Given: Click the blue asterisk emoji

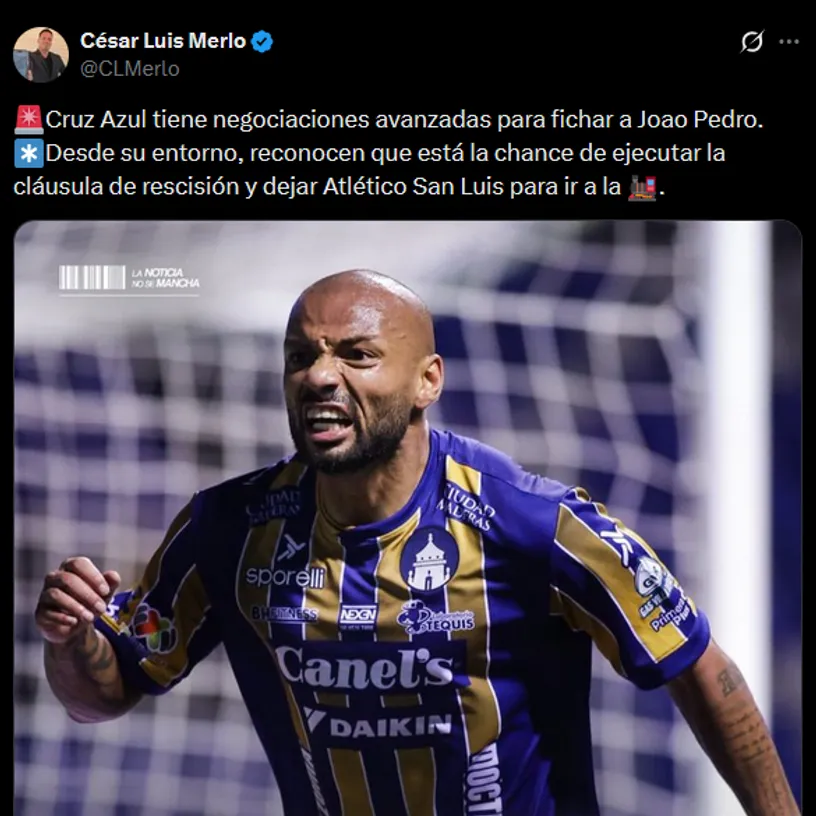Looking at the screenshot, I should pyautogui.click(x=29, y=154).
